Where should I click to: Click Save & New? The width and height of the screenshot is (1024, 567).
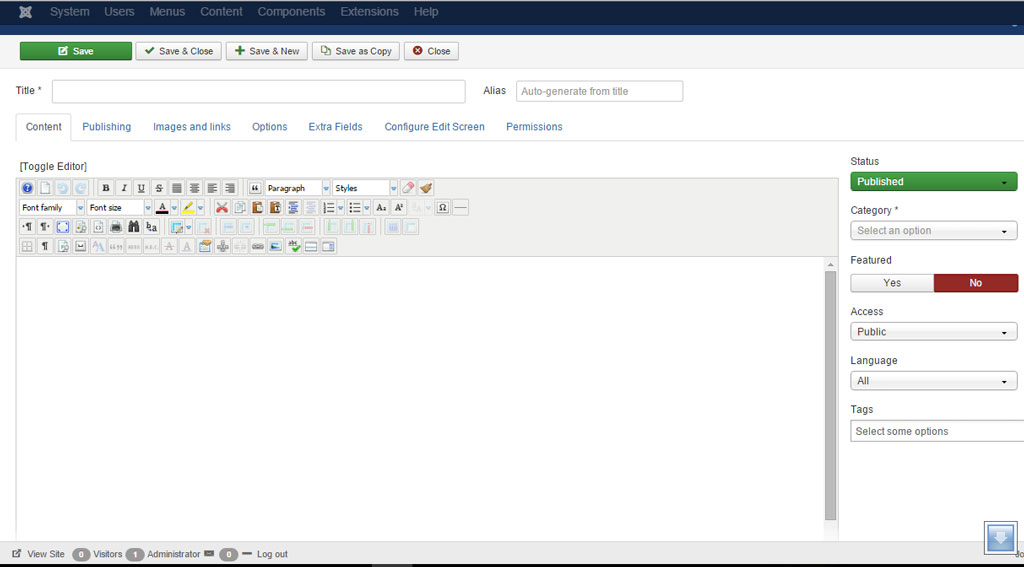pyautogui.click(x=267, y=51)
